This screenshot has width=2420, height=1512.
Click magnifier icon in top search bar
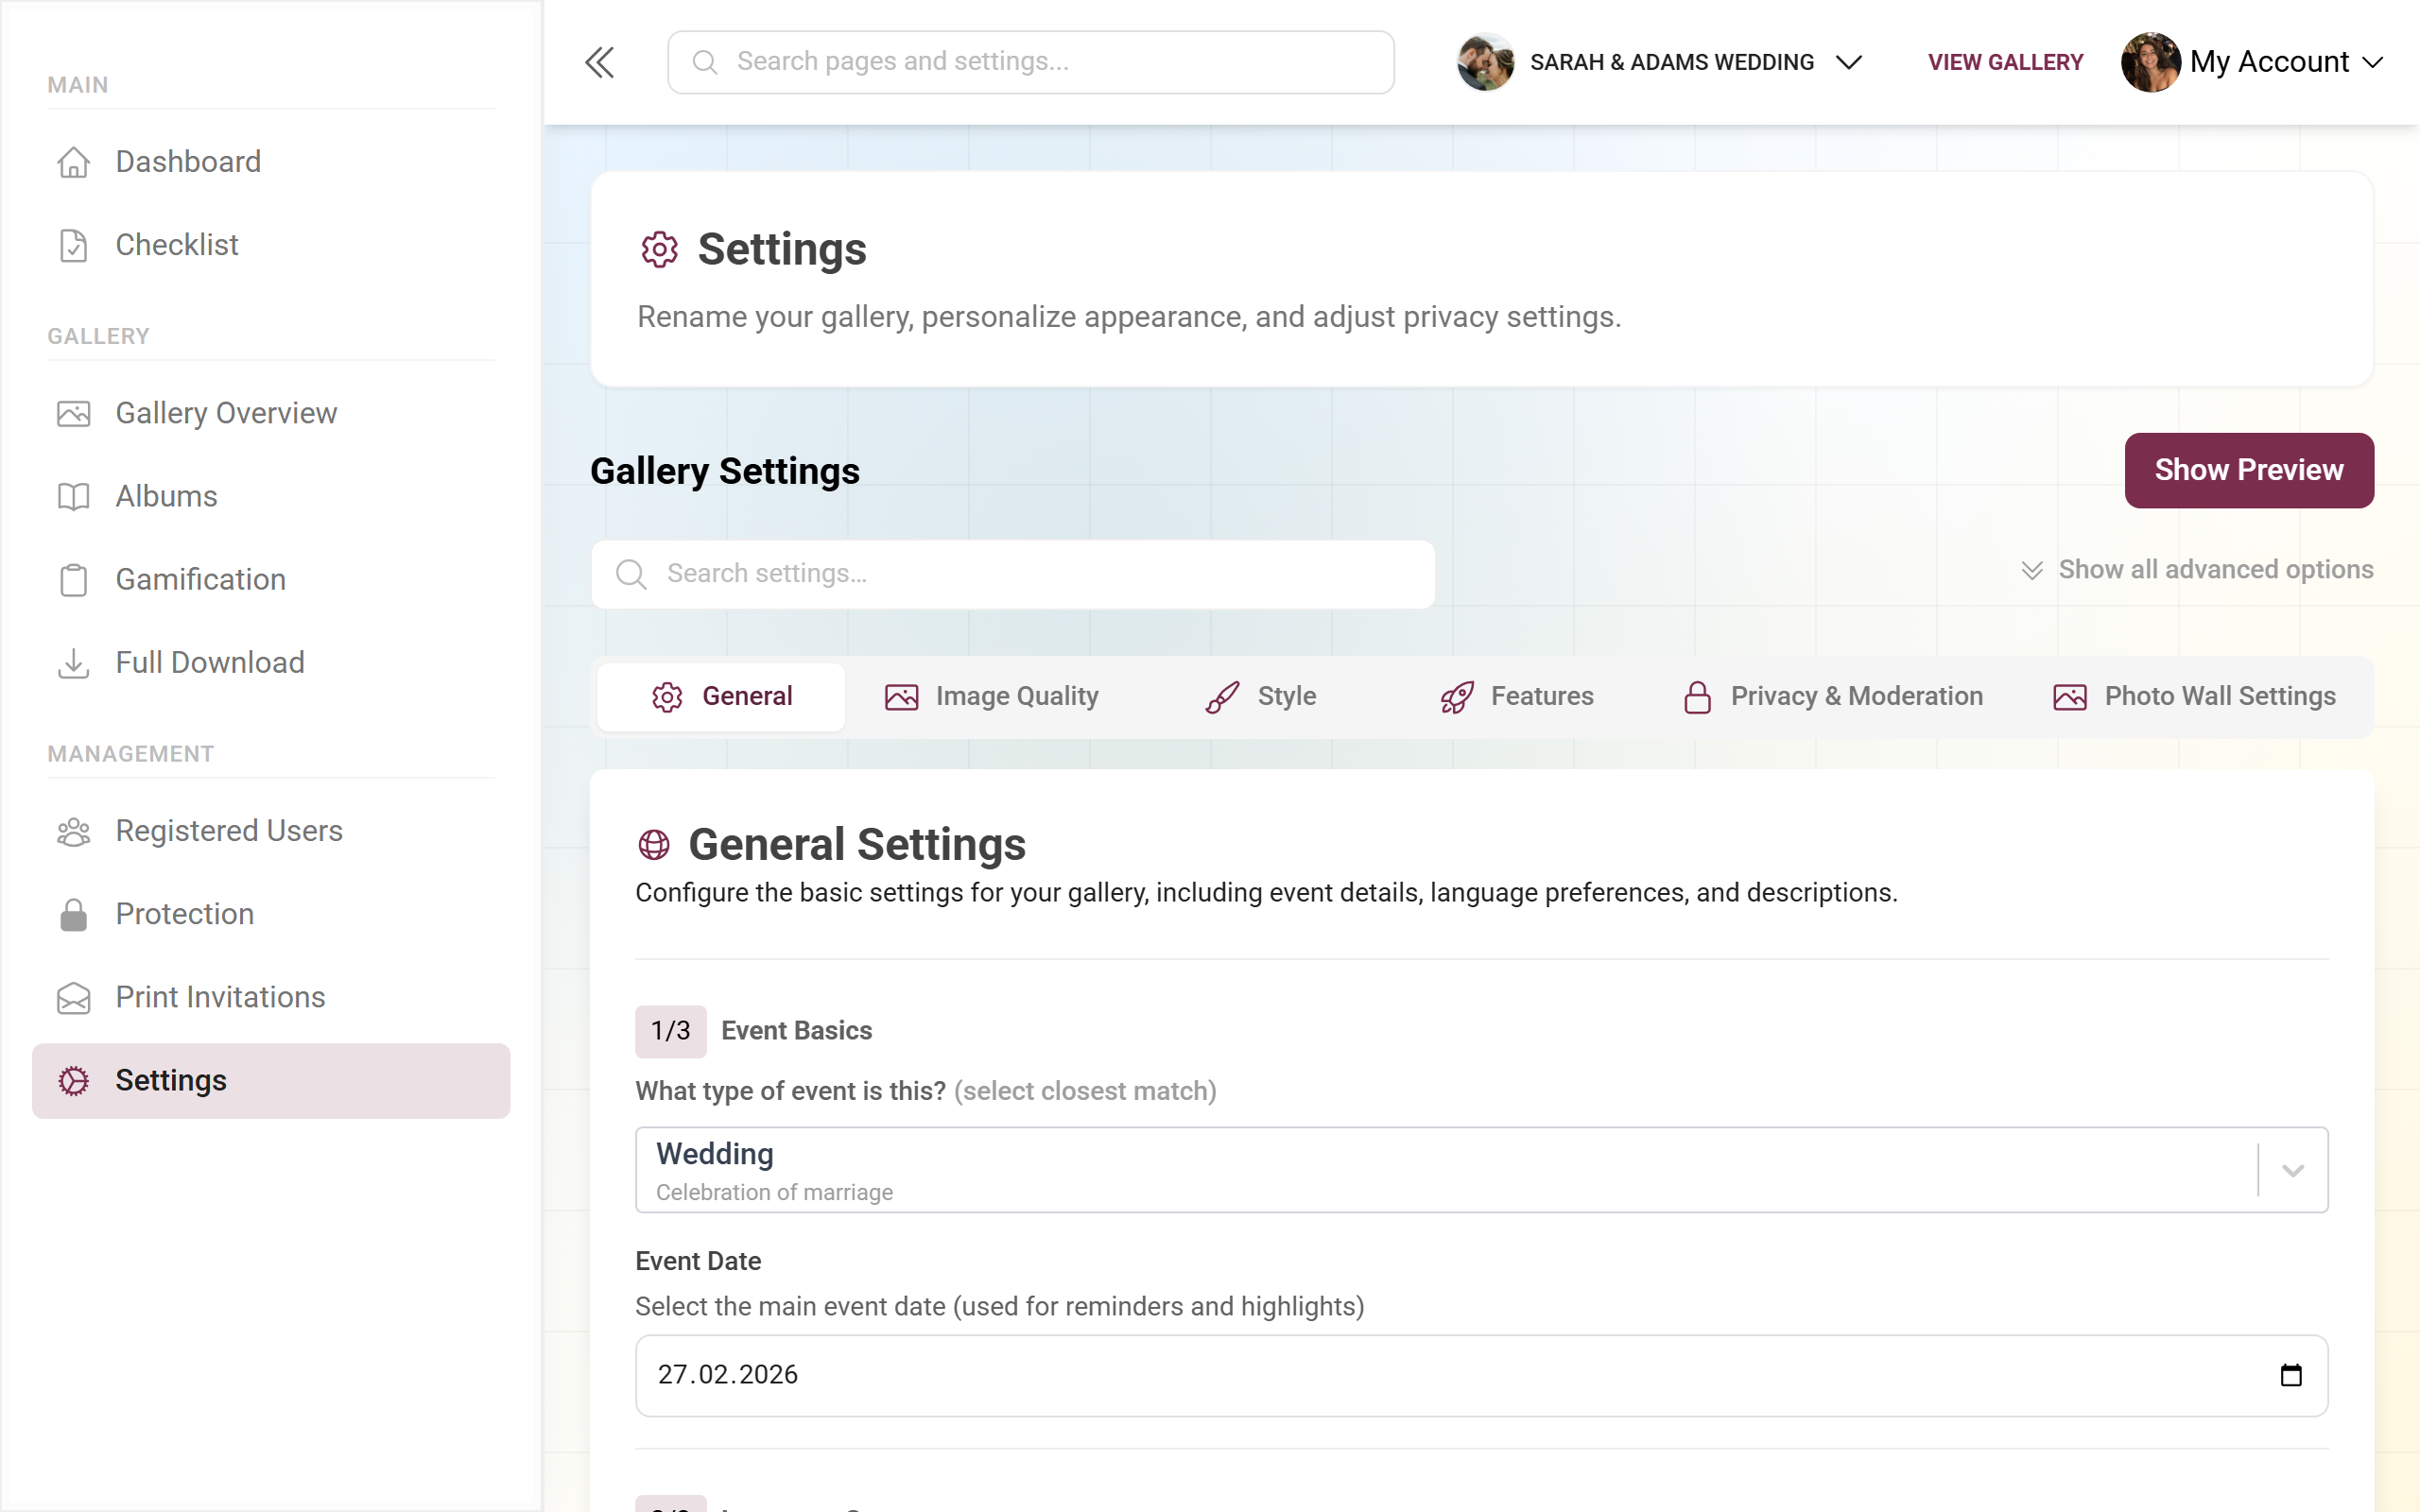[x=704, y=62]
